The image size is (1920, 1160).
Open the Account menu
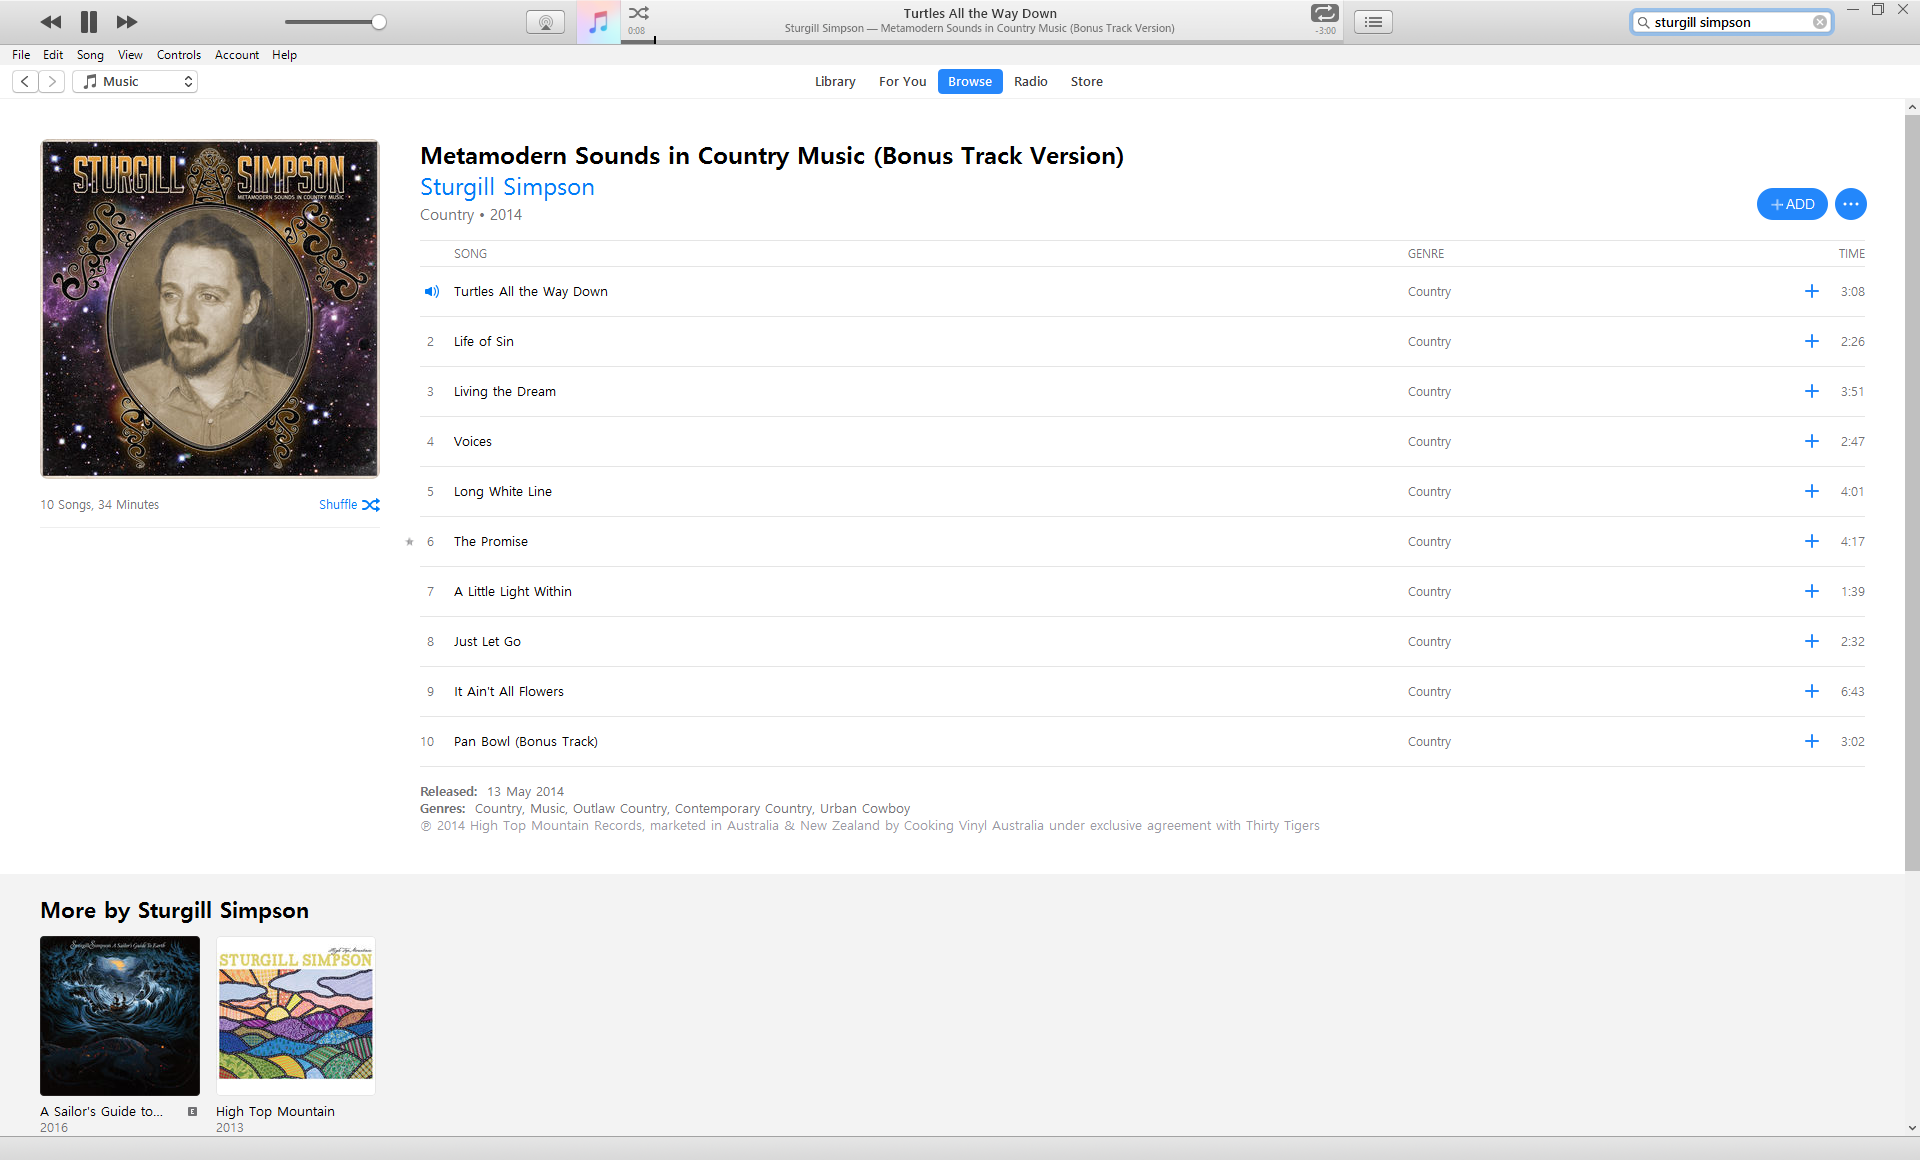[x=237, y=55]
